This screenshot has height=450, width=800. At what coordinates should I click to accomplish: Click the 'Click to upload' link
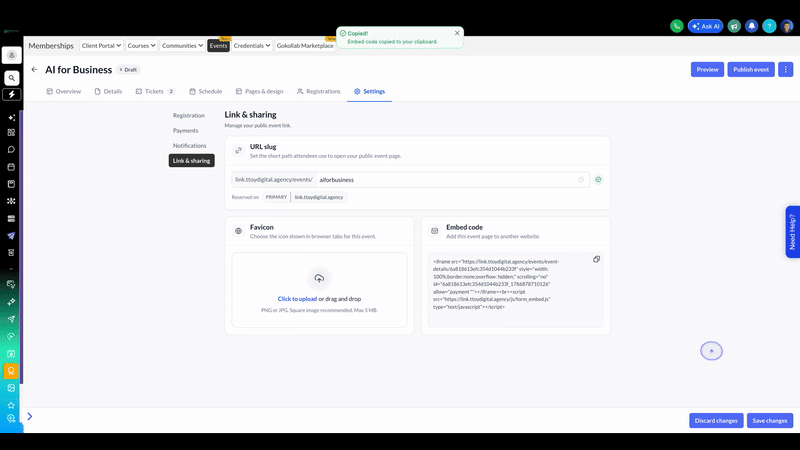tap(297, 299)
